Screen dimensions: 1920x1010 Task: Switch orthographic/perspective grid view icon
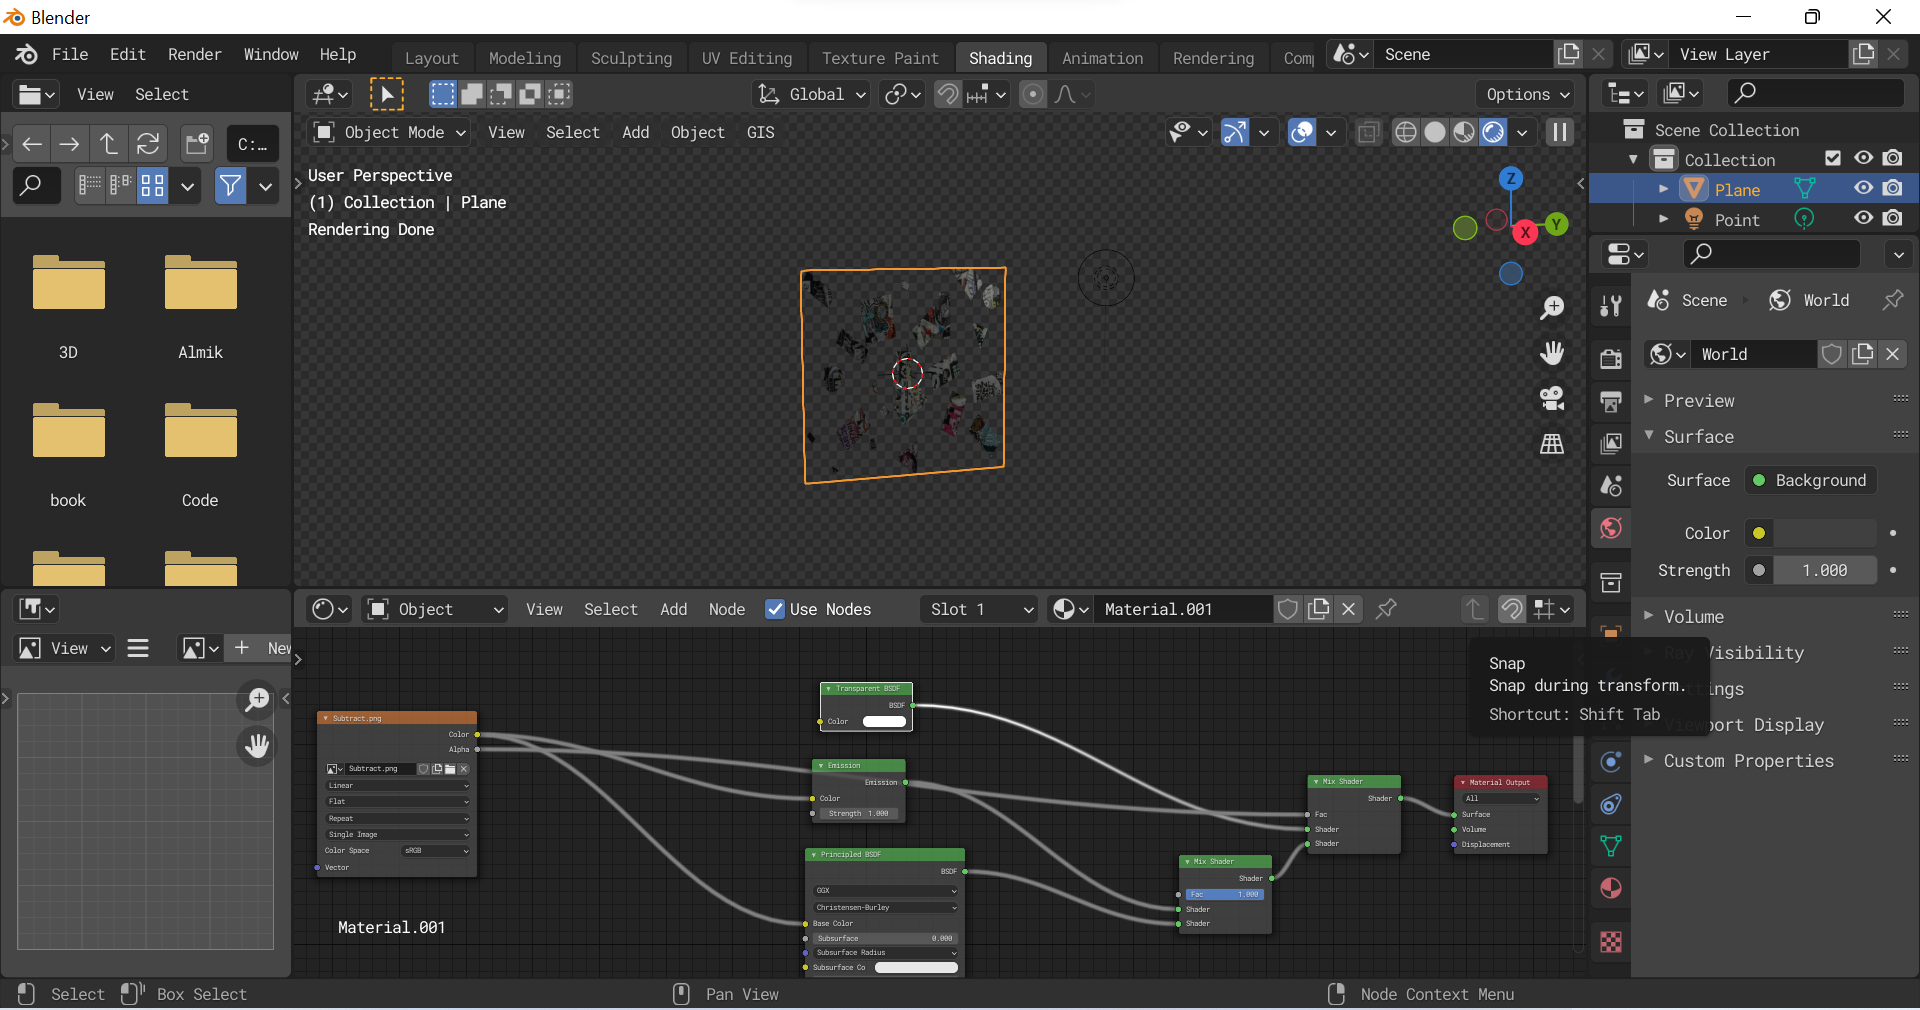click(x=1552, y=444)
